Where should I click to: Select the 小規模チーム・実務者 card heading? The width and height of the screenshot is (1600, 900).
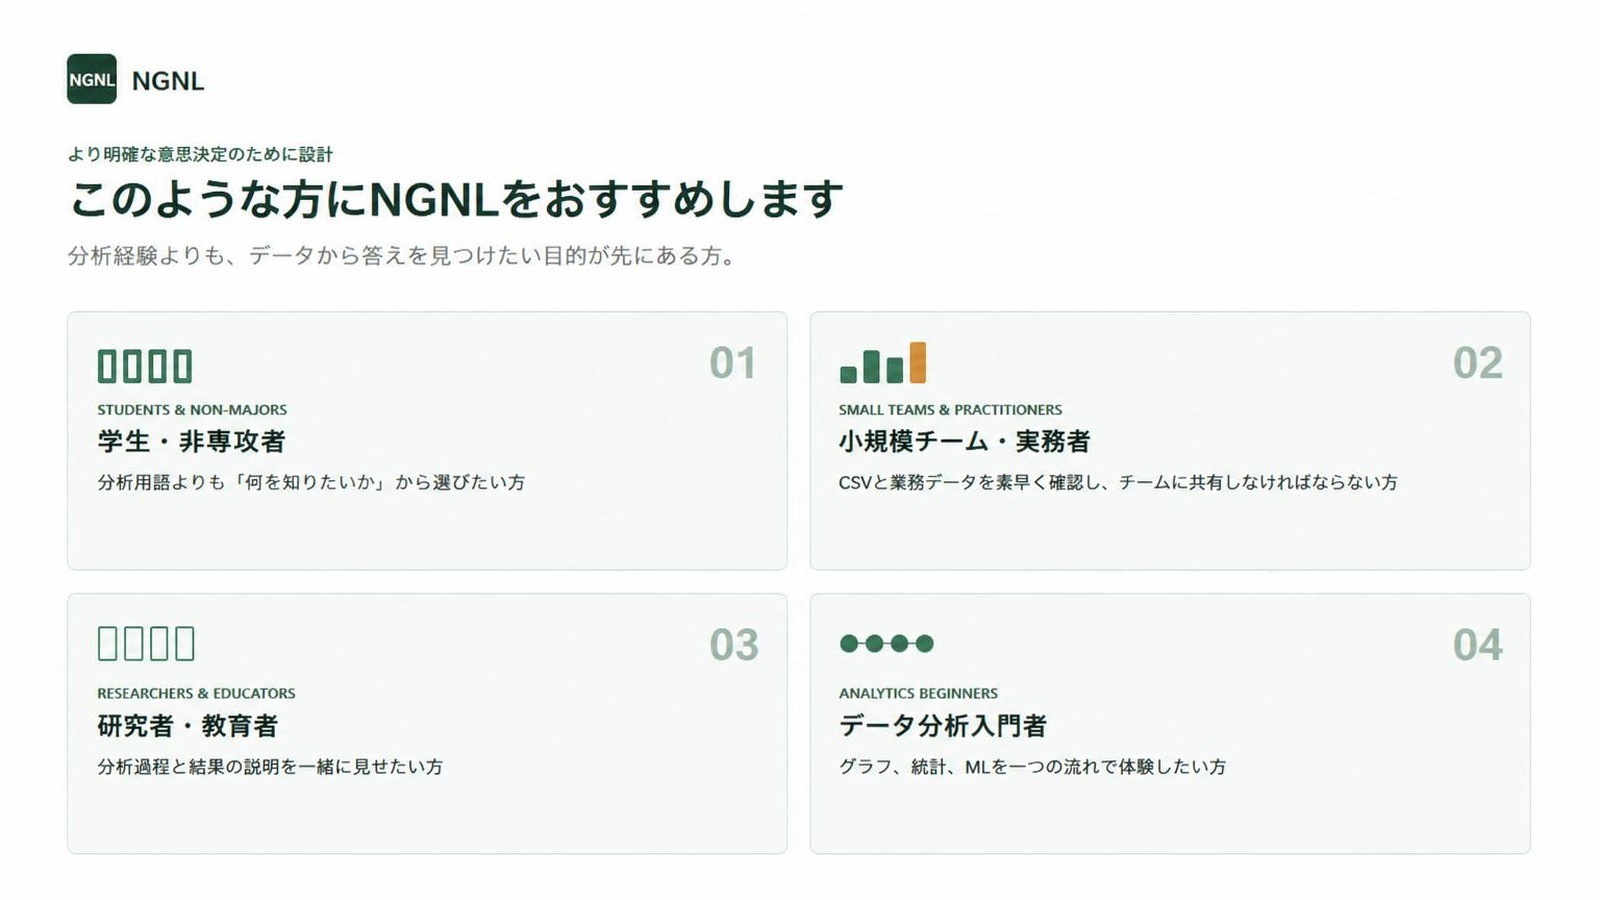click(x=965, y=441)
